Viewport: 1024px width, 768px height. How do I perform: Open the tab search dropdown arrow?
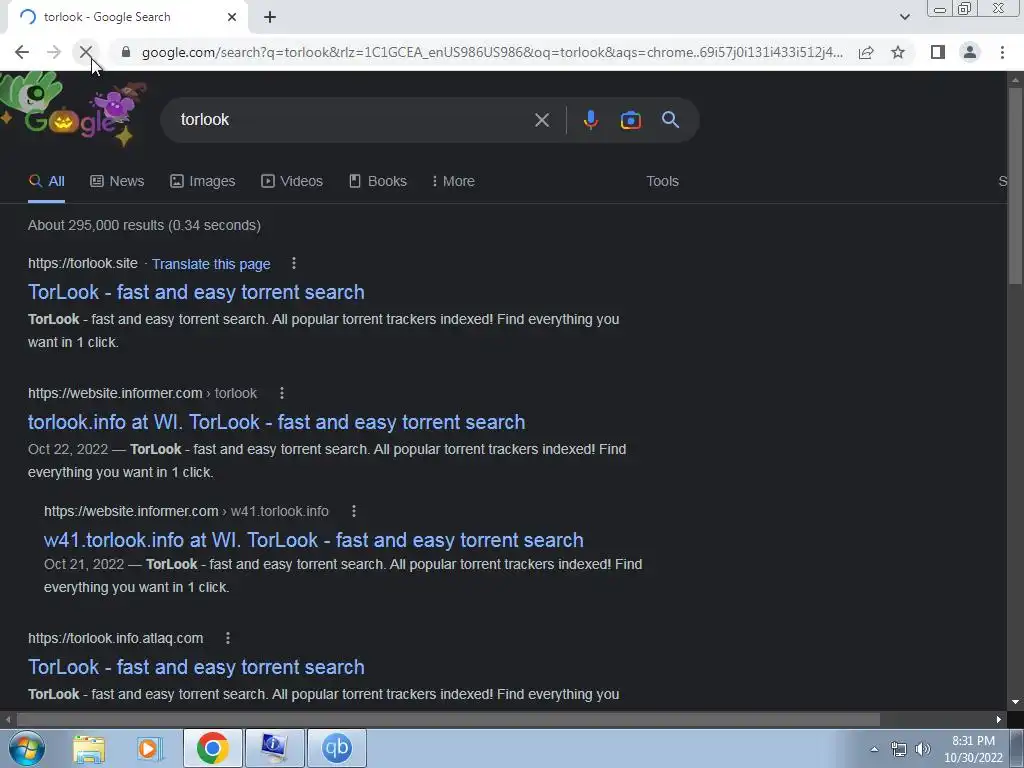coord(904,17)
